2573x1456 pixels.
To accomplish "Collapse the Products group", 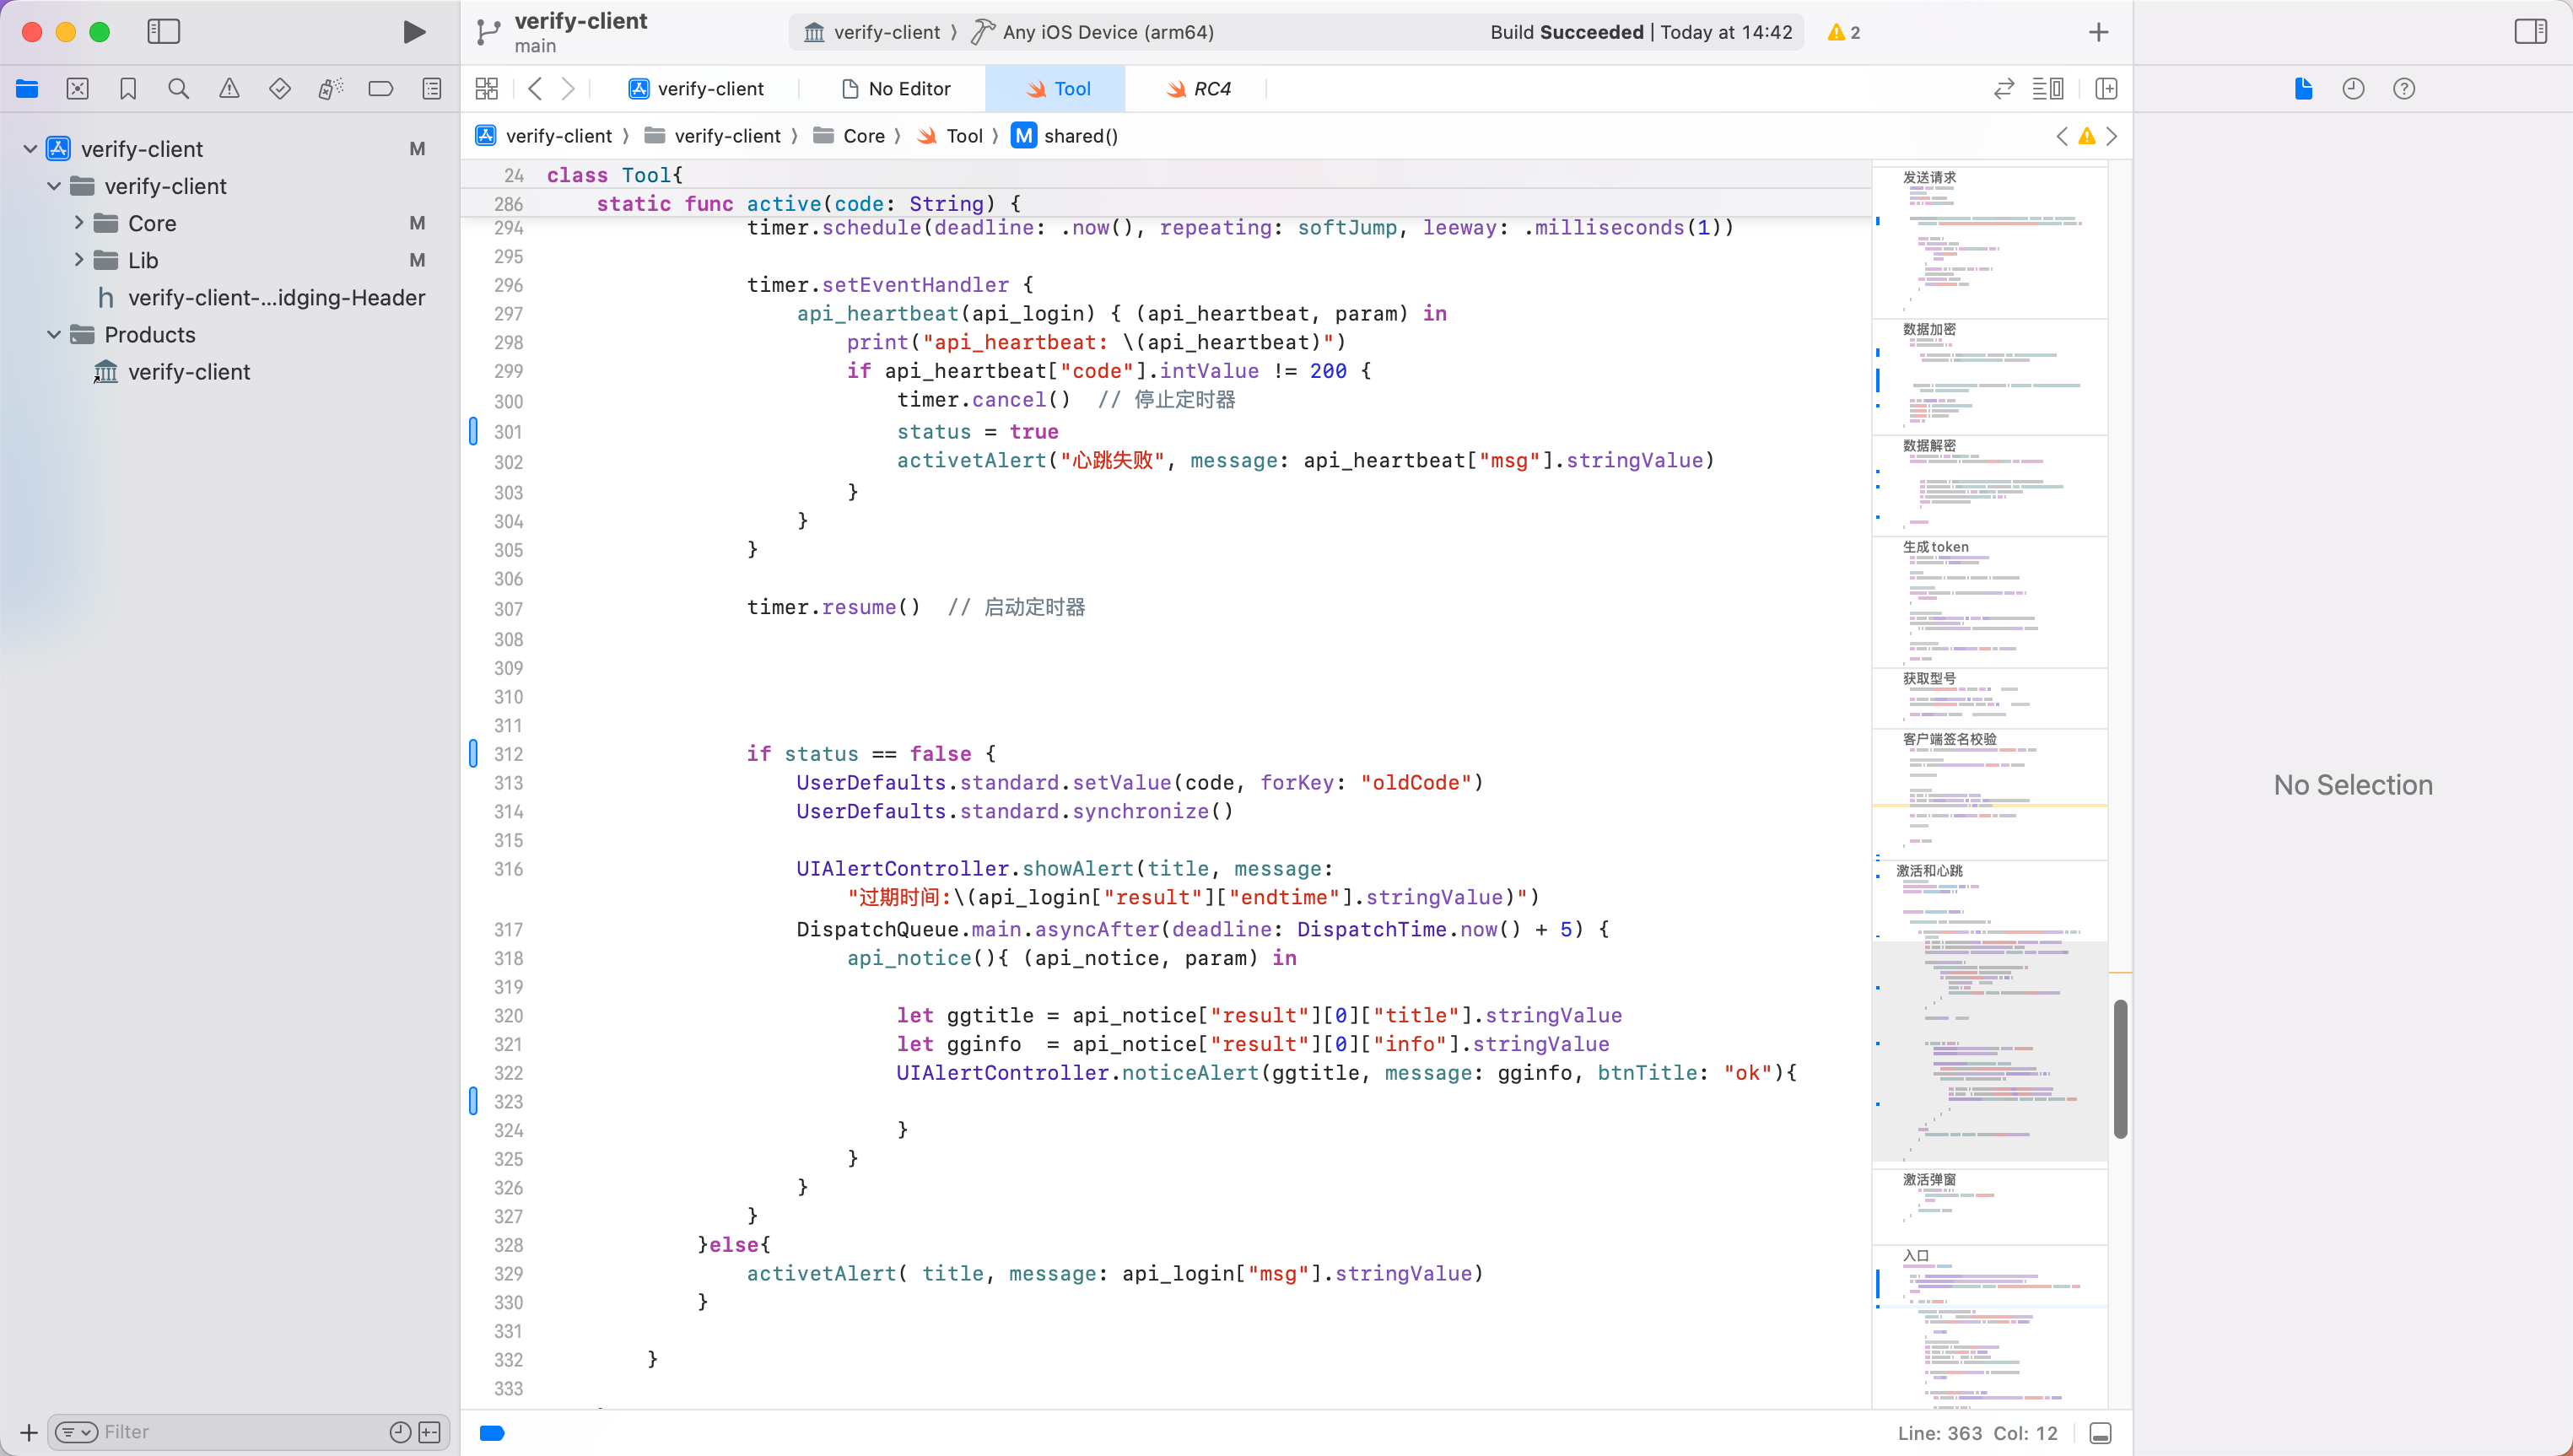I will (54, 335).
